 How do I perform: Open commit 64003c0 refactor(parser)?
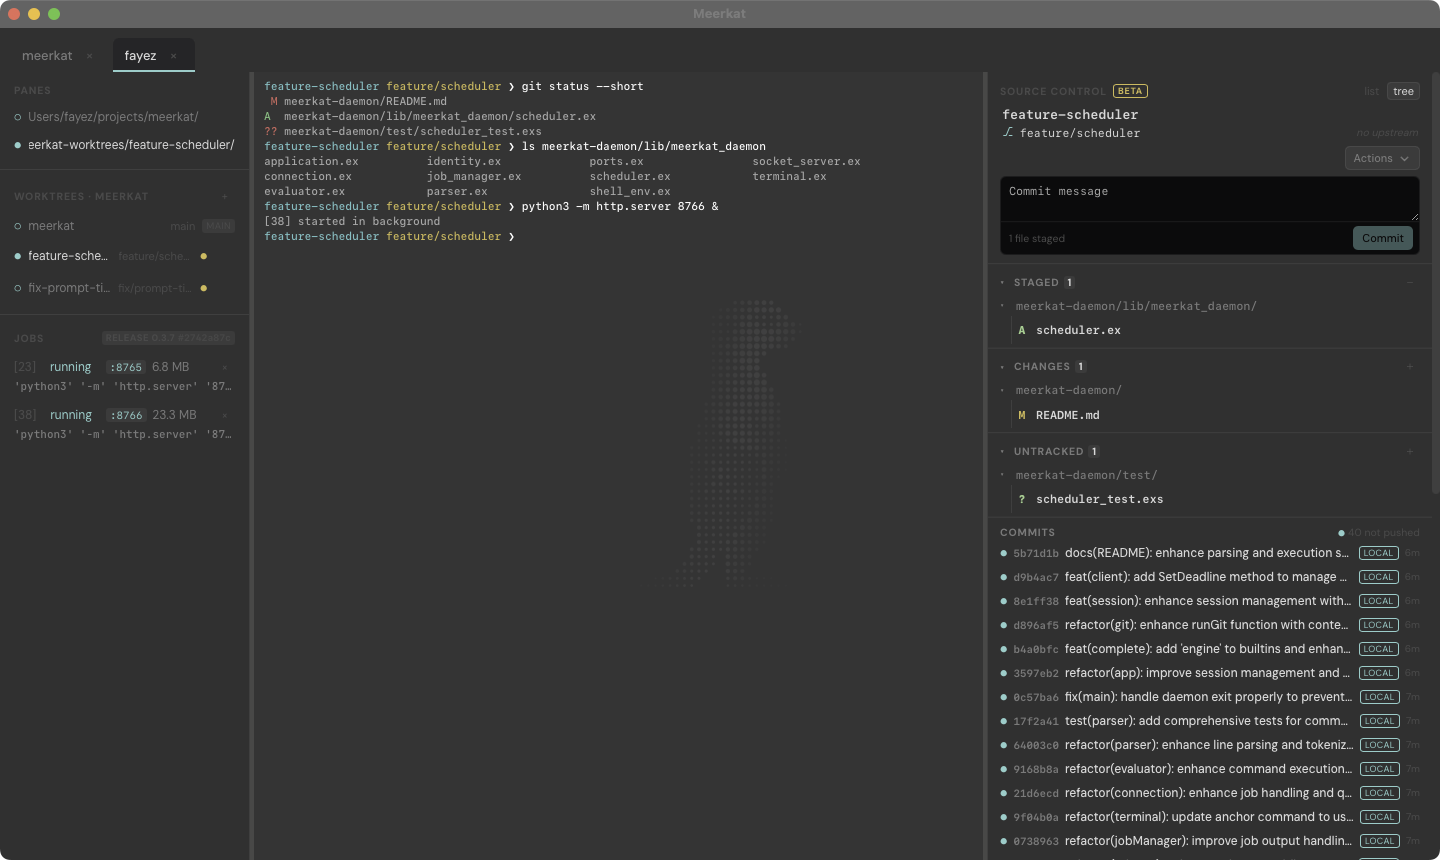[x=1209, y=745]
